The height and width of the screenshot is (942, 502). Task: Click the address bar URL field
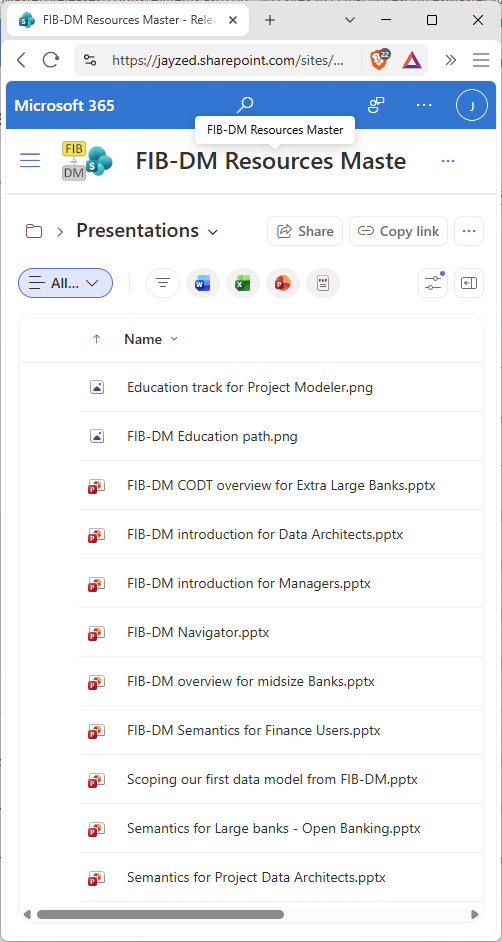[228, 60]
